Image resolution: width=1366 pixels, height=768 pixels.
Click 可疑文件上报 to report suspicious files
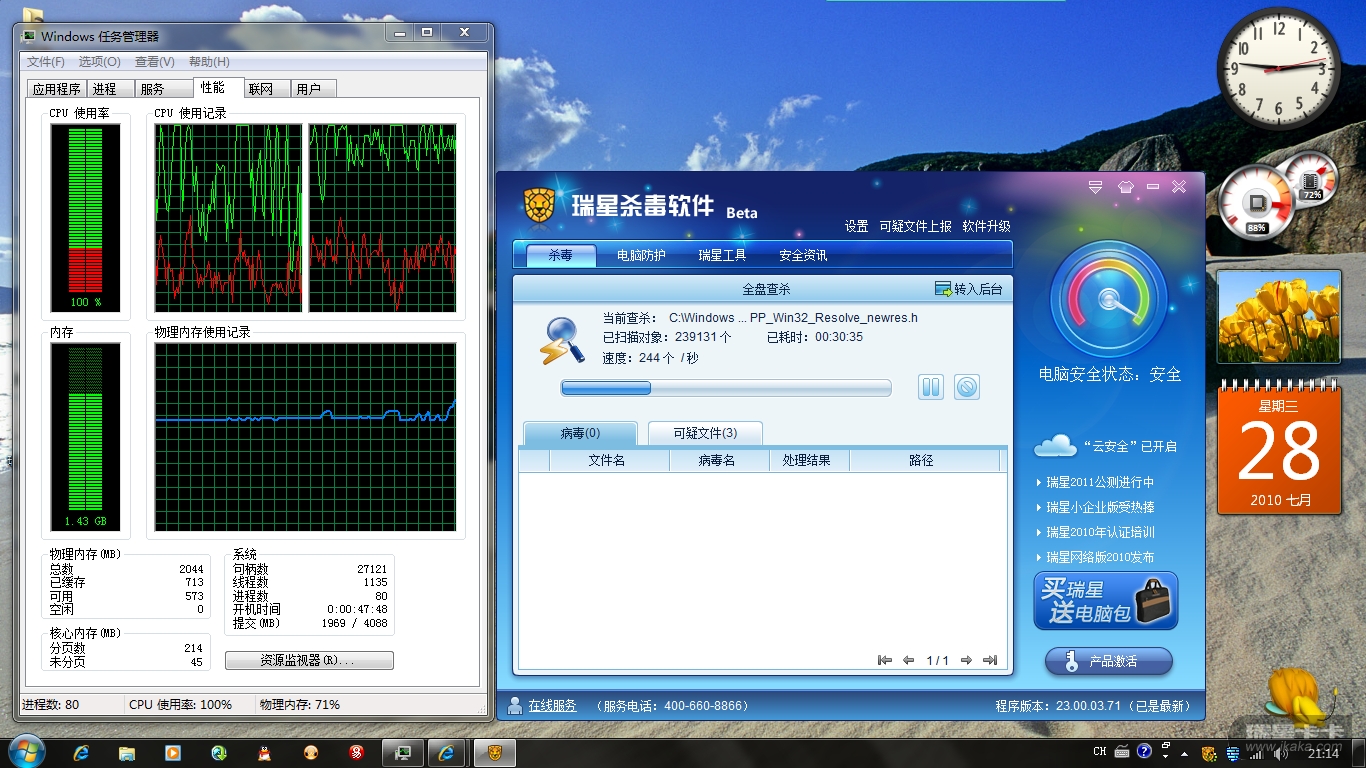point(916,227)
